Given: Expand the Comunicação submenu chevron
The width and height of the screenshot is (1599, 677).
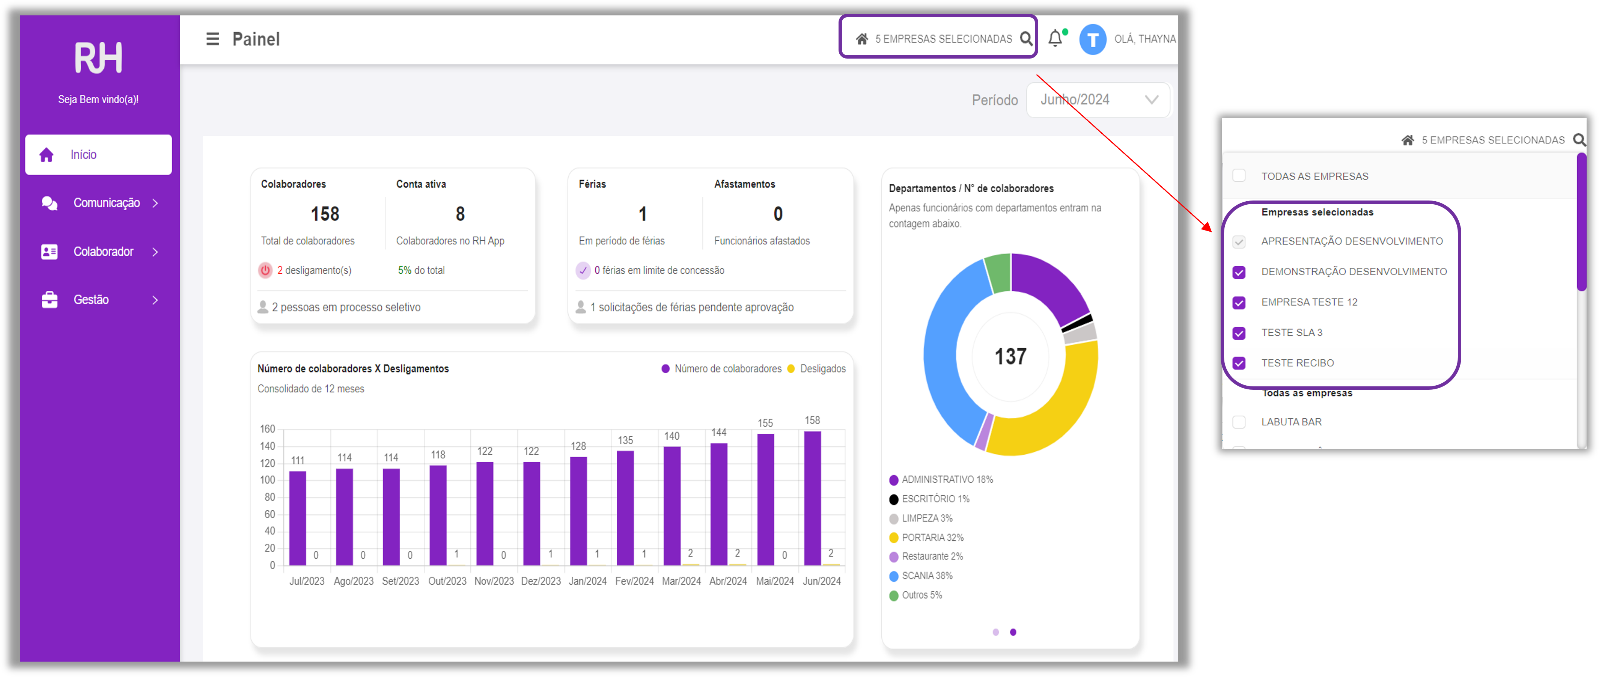Looking at the screenshot, I should tap(155, 203).
